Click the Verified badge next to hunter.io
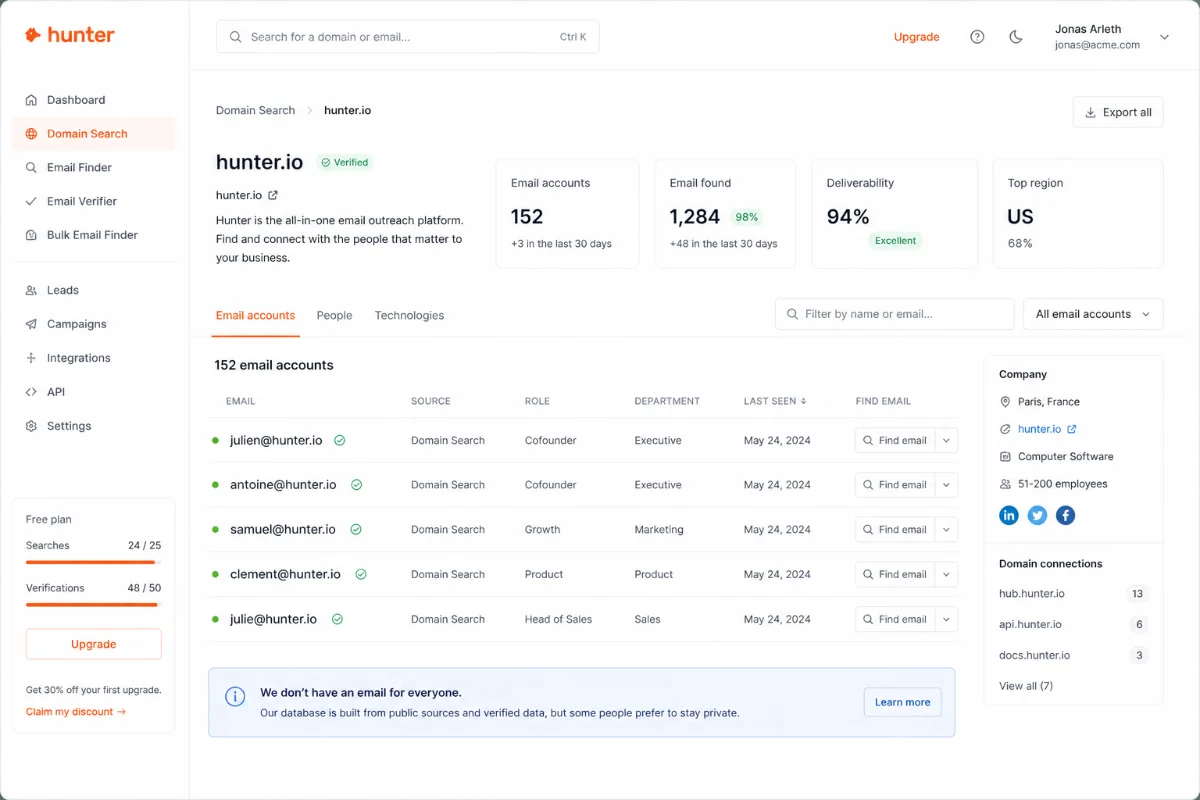 point(345,162)
